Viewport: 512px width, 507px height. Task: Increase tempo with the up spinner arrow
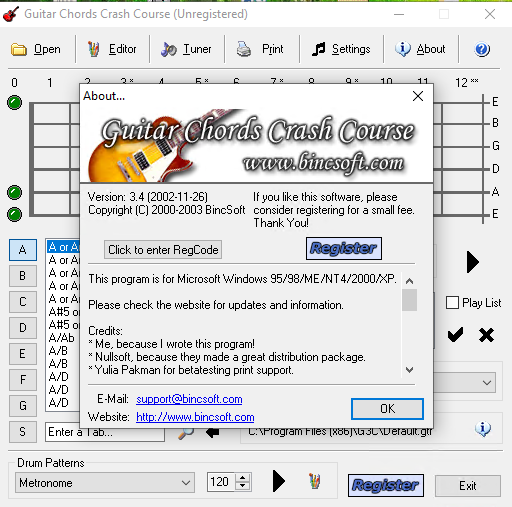click(243, 478)
